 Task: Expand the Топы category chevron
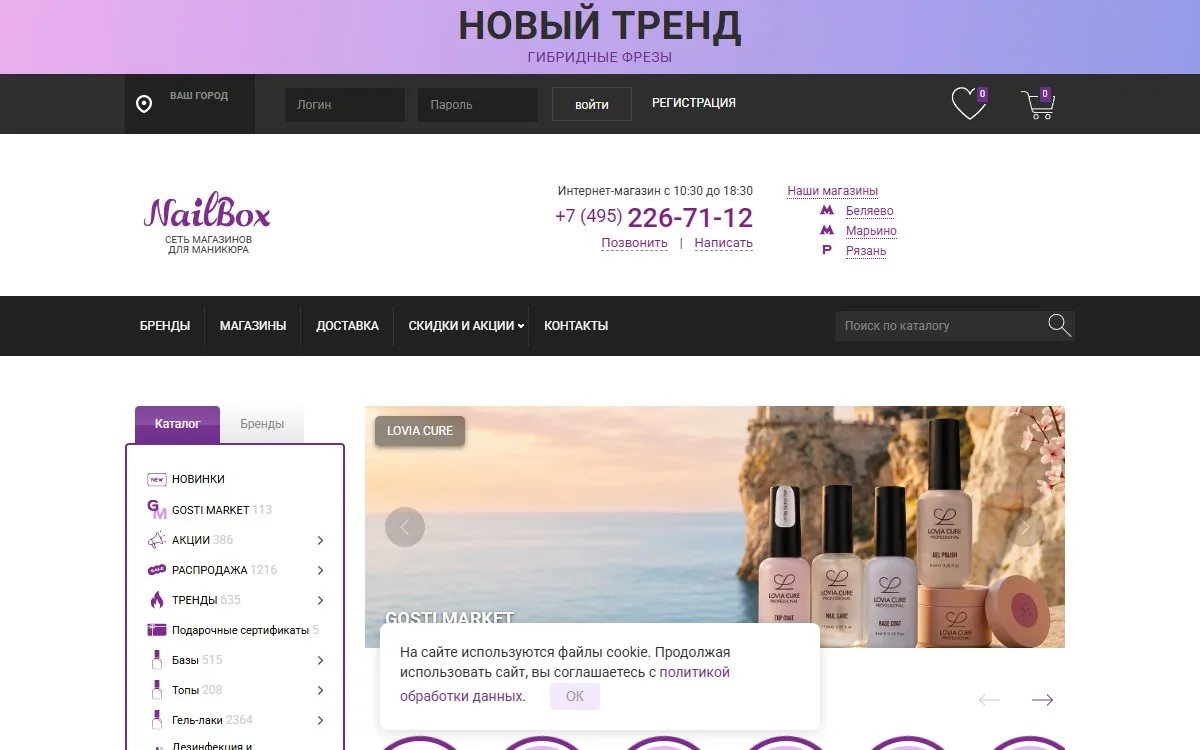(x=320, y=690)
